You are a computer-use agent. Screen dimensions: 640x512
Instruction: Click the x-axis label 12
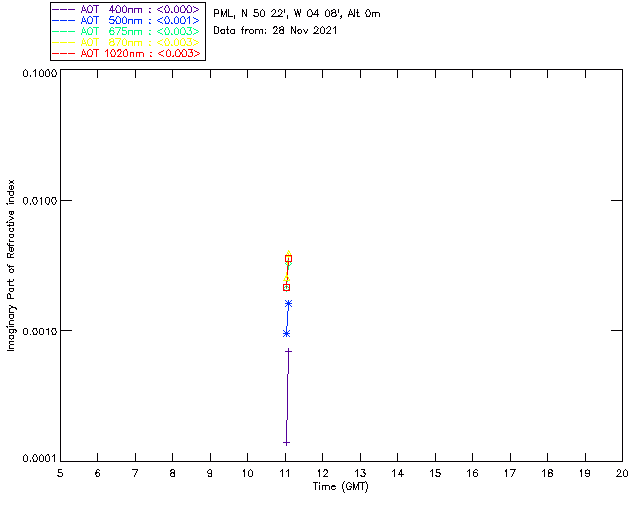tap(322, 473)
